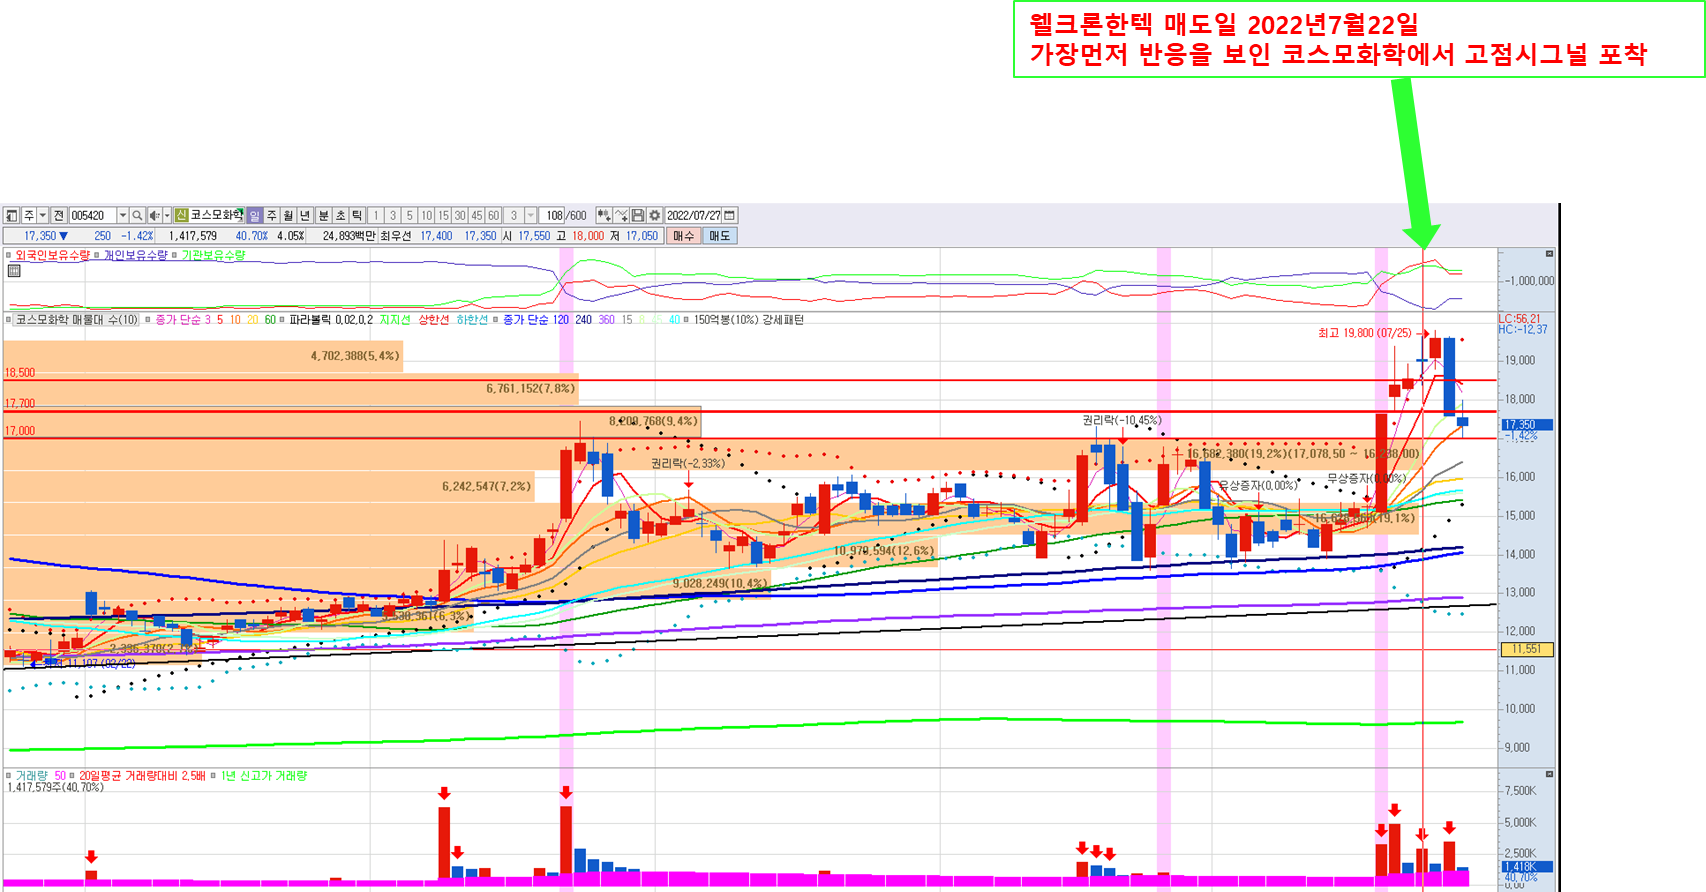1706x892 pixels.
Task: Select the 45 interval button
Action: [x=477, y=215]
